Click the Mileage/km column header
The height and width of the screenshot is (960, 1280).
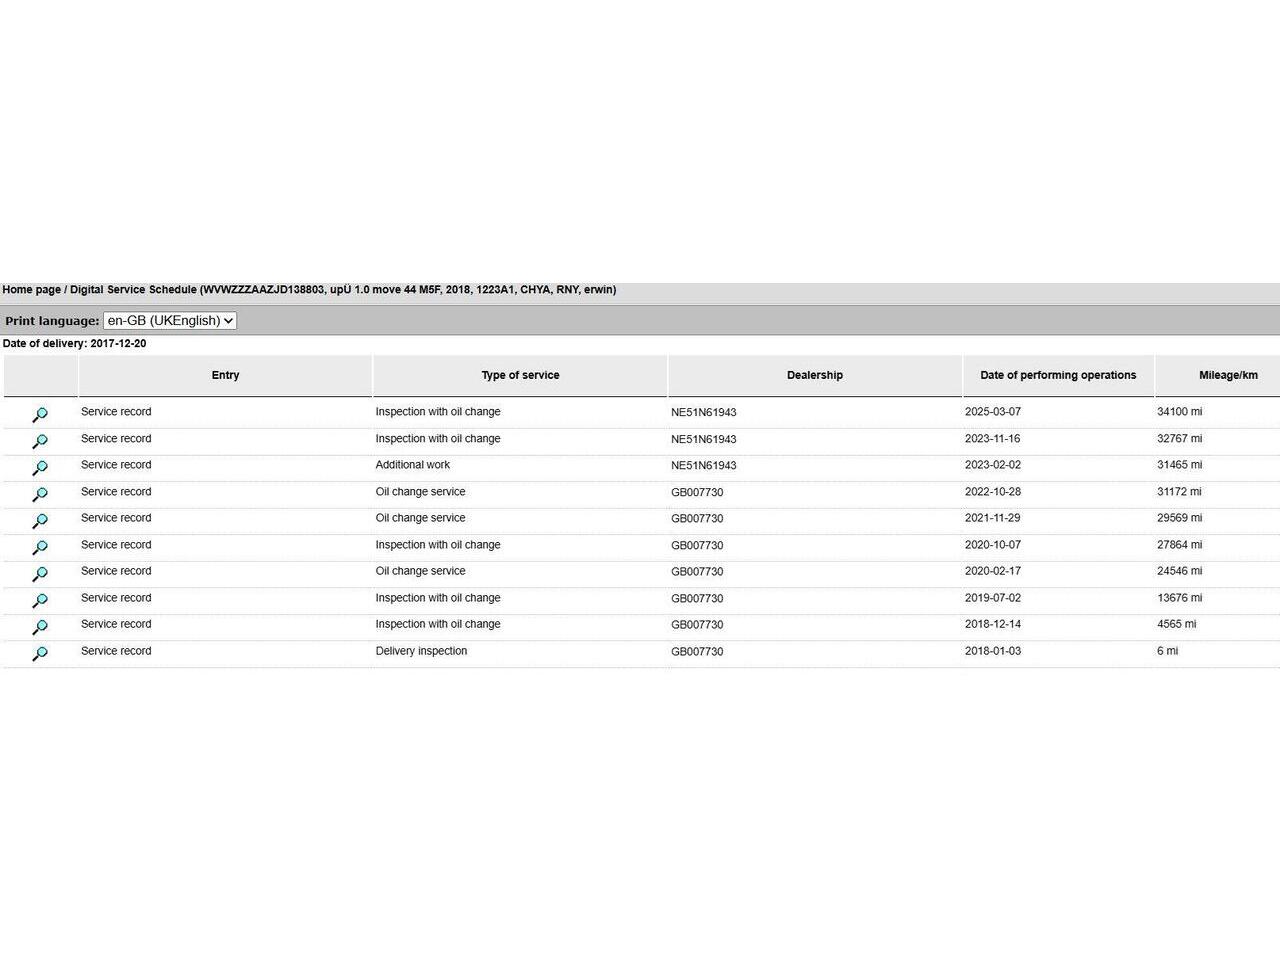click(1228, 376)
